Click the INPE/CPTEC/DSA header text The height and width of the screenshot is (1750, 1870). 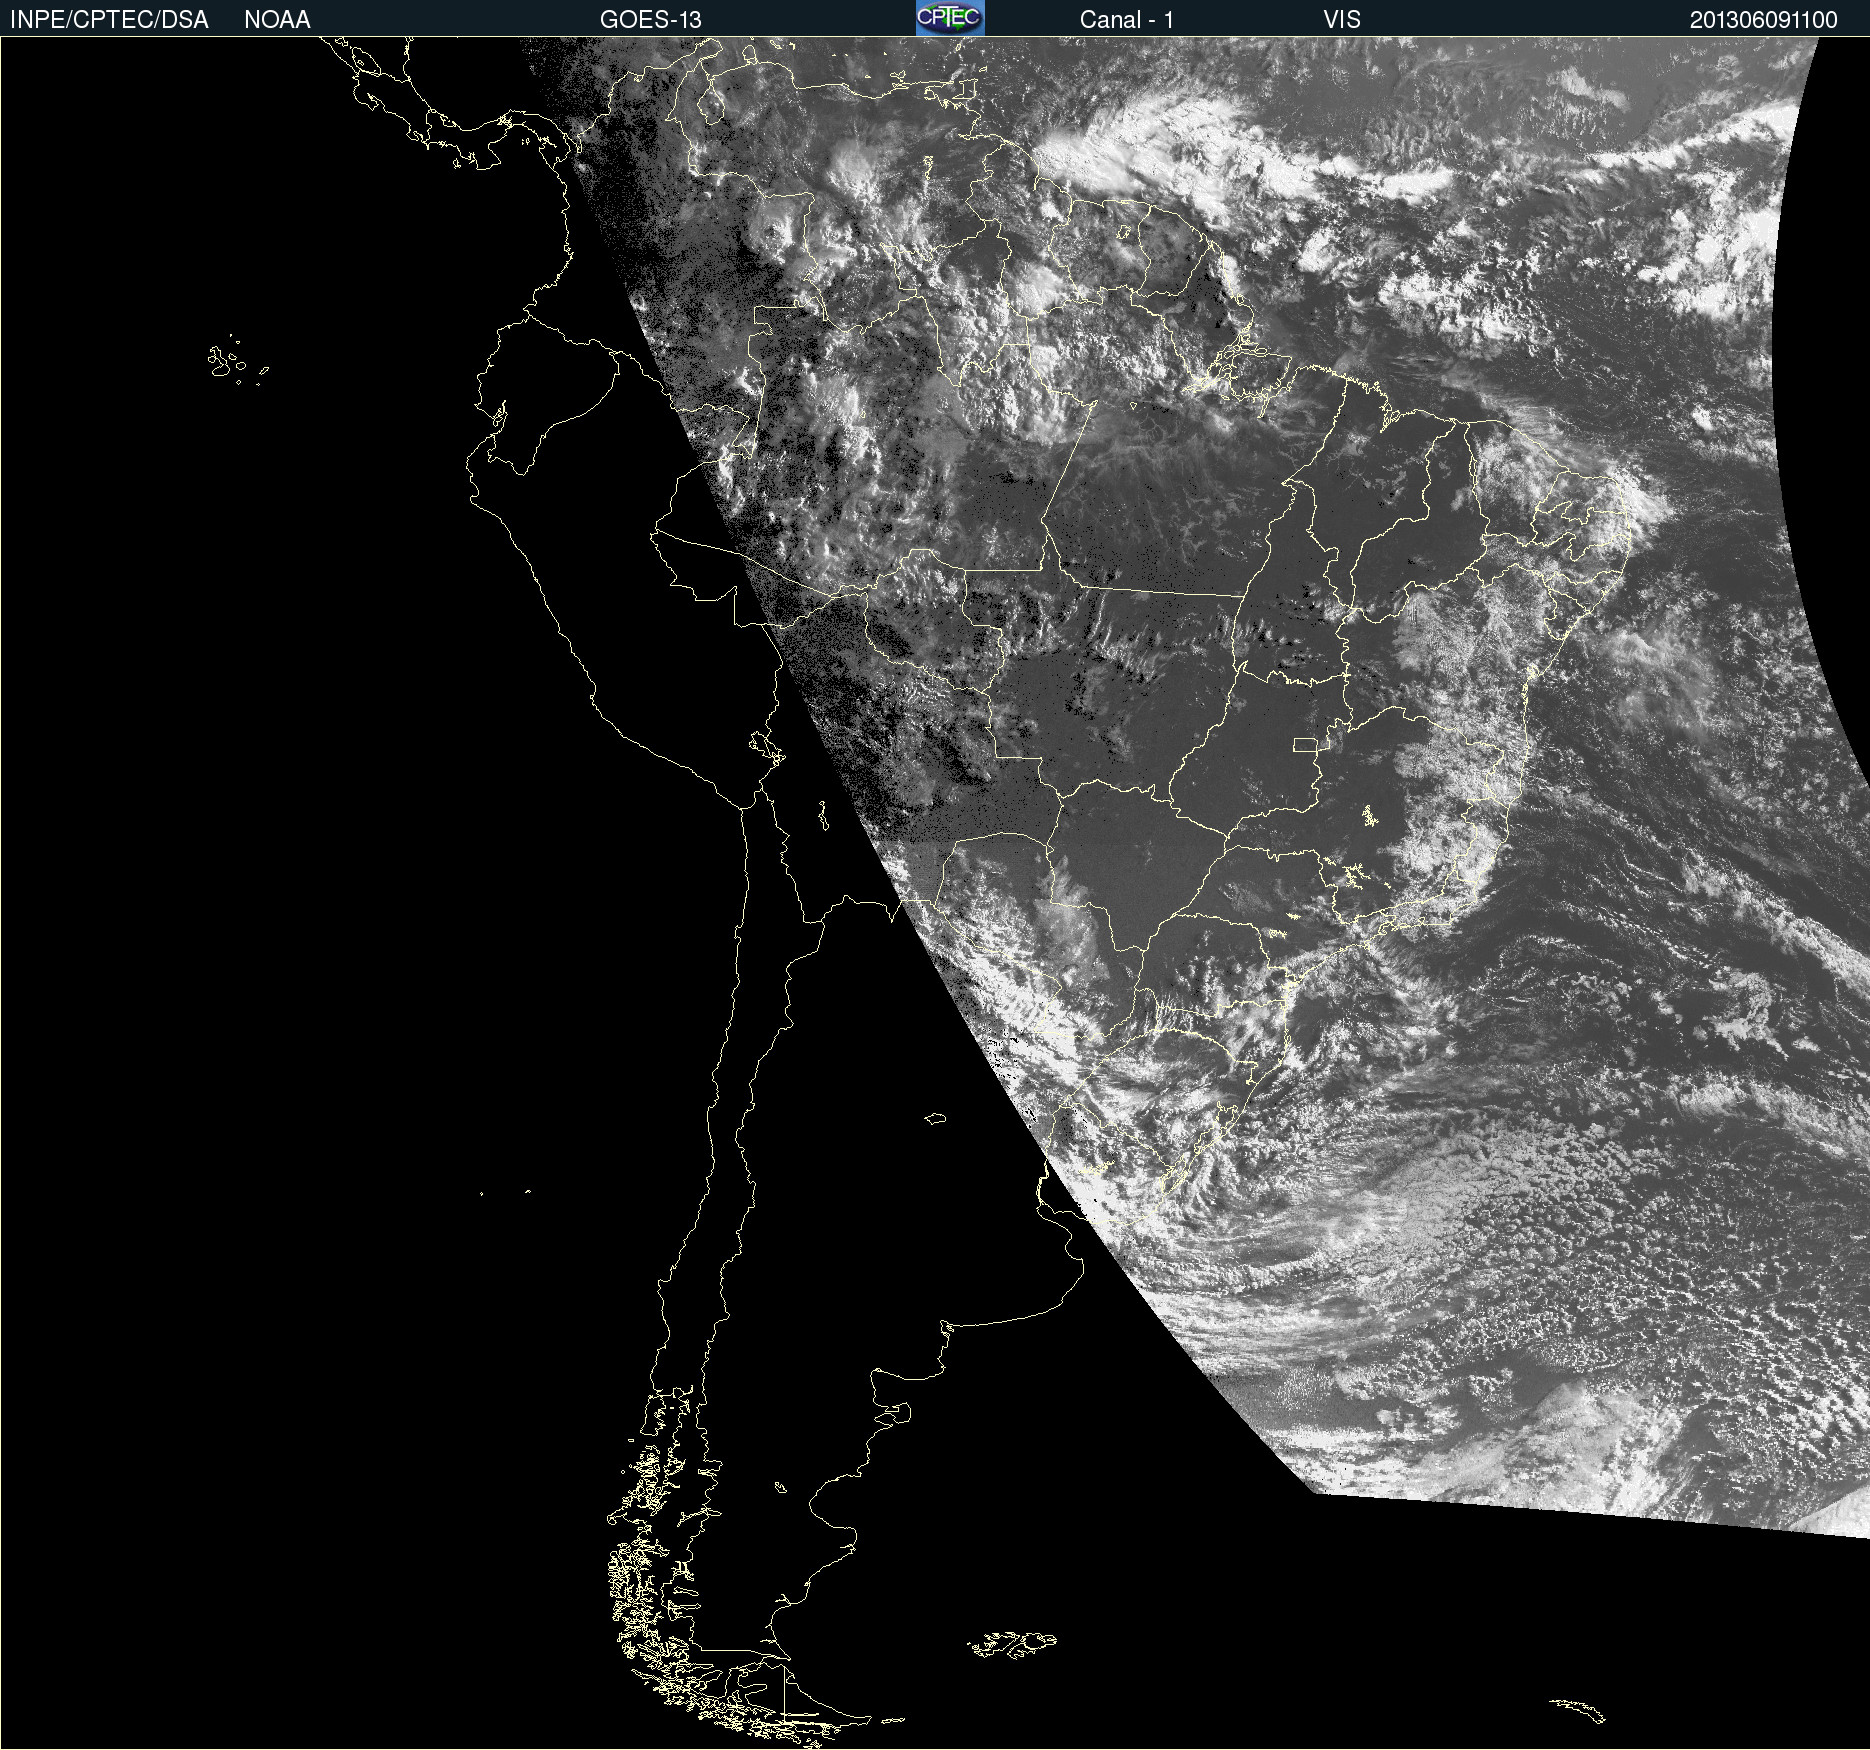(x=109, y=20)
